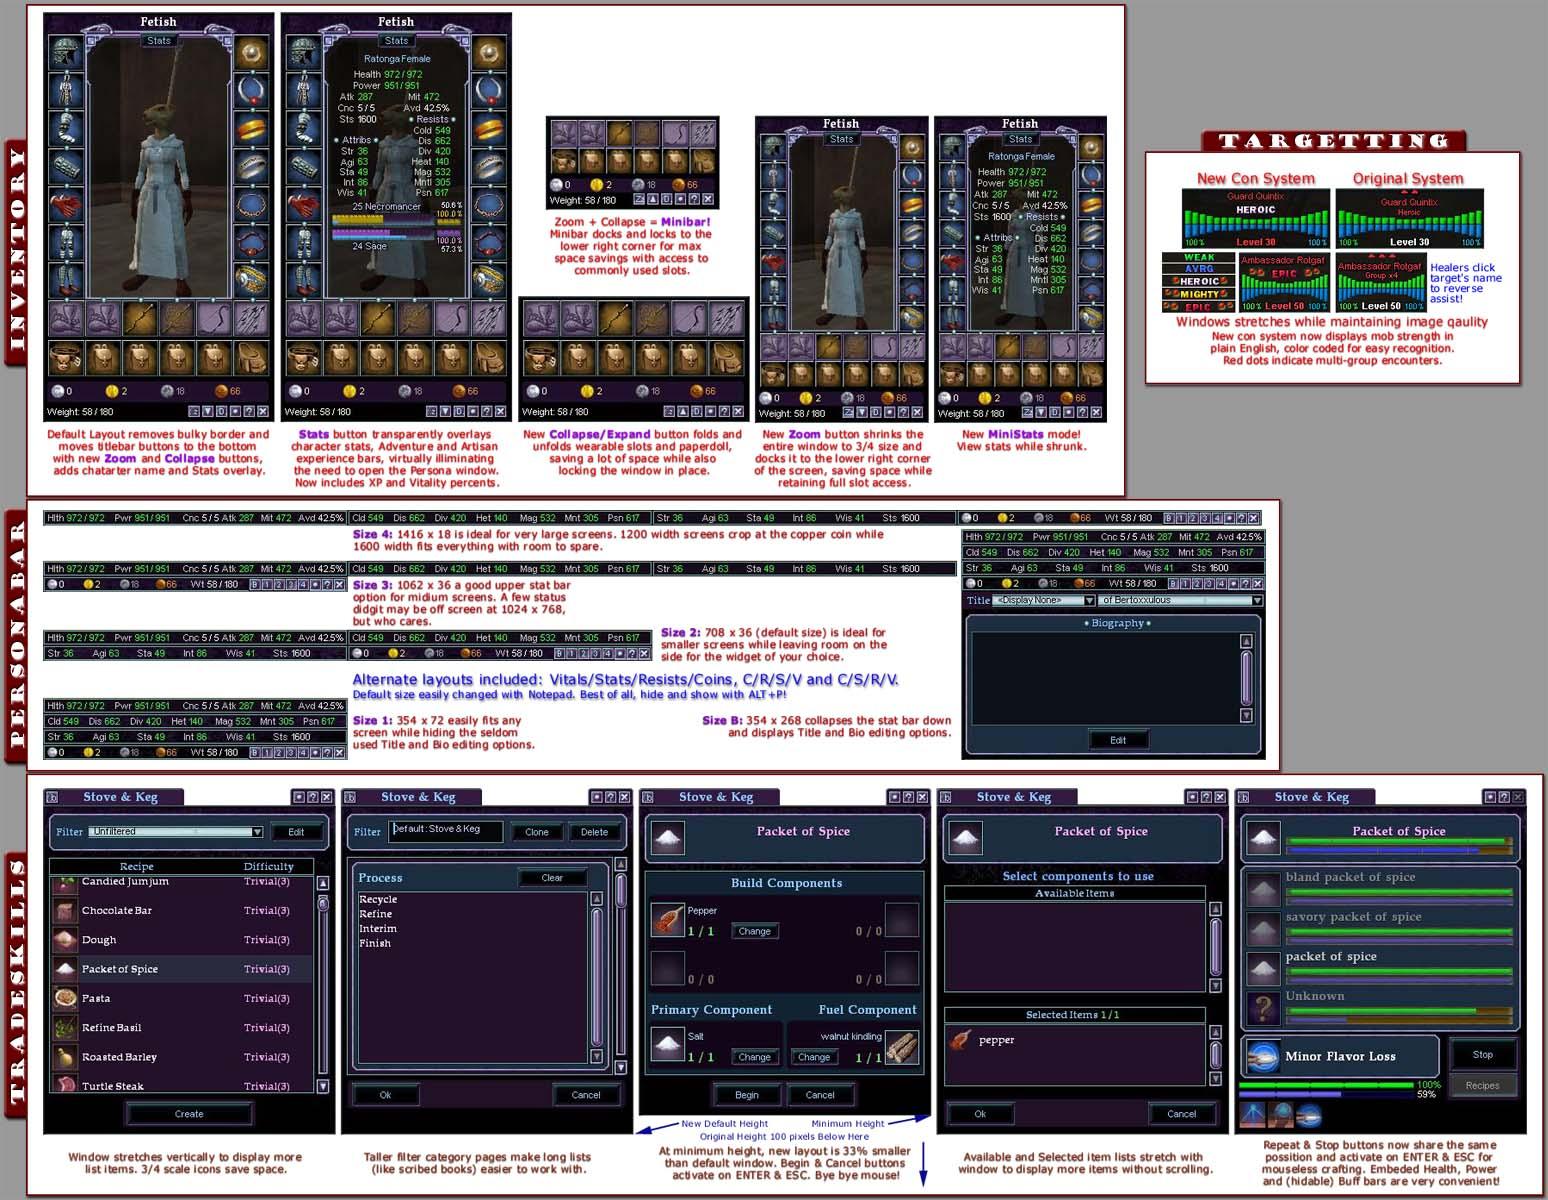
Task: Expand the Title Display None dropdown
Action: (x=1044, y=601)
